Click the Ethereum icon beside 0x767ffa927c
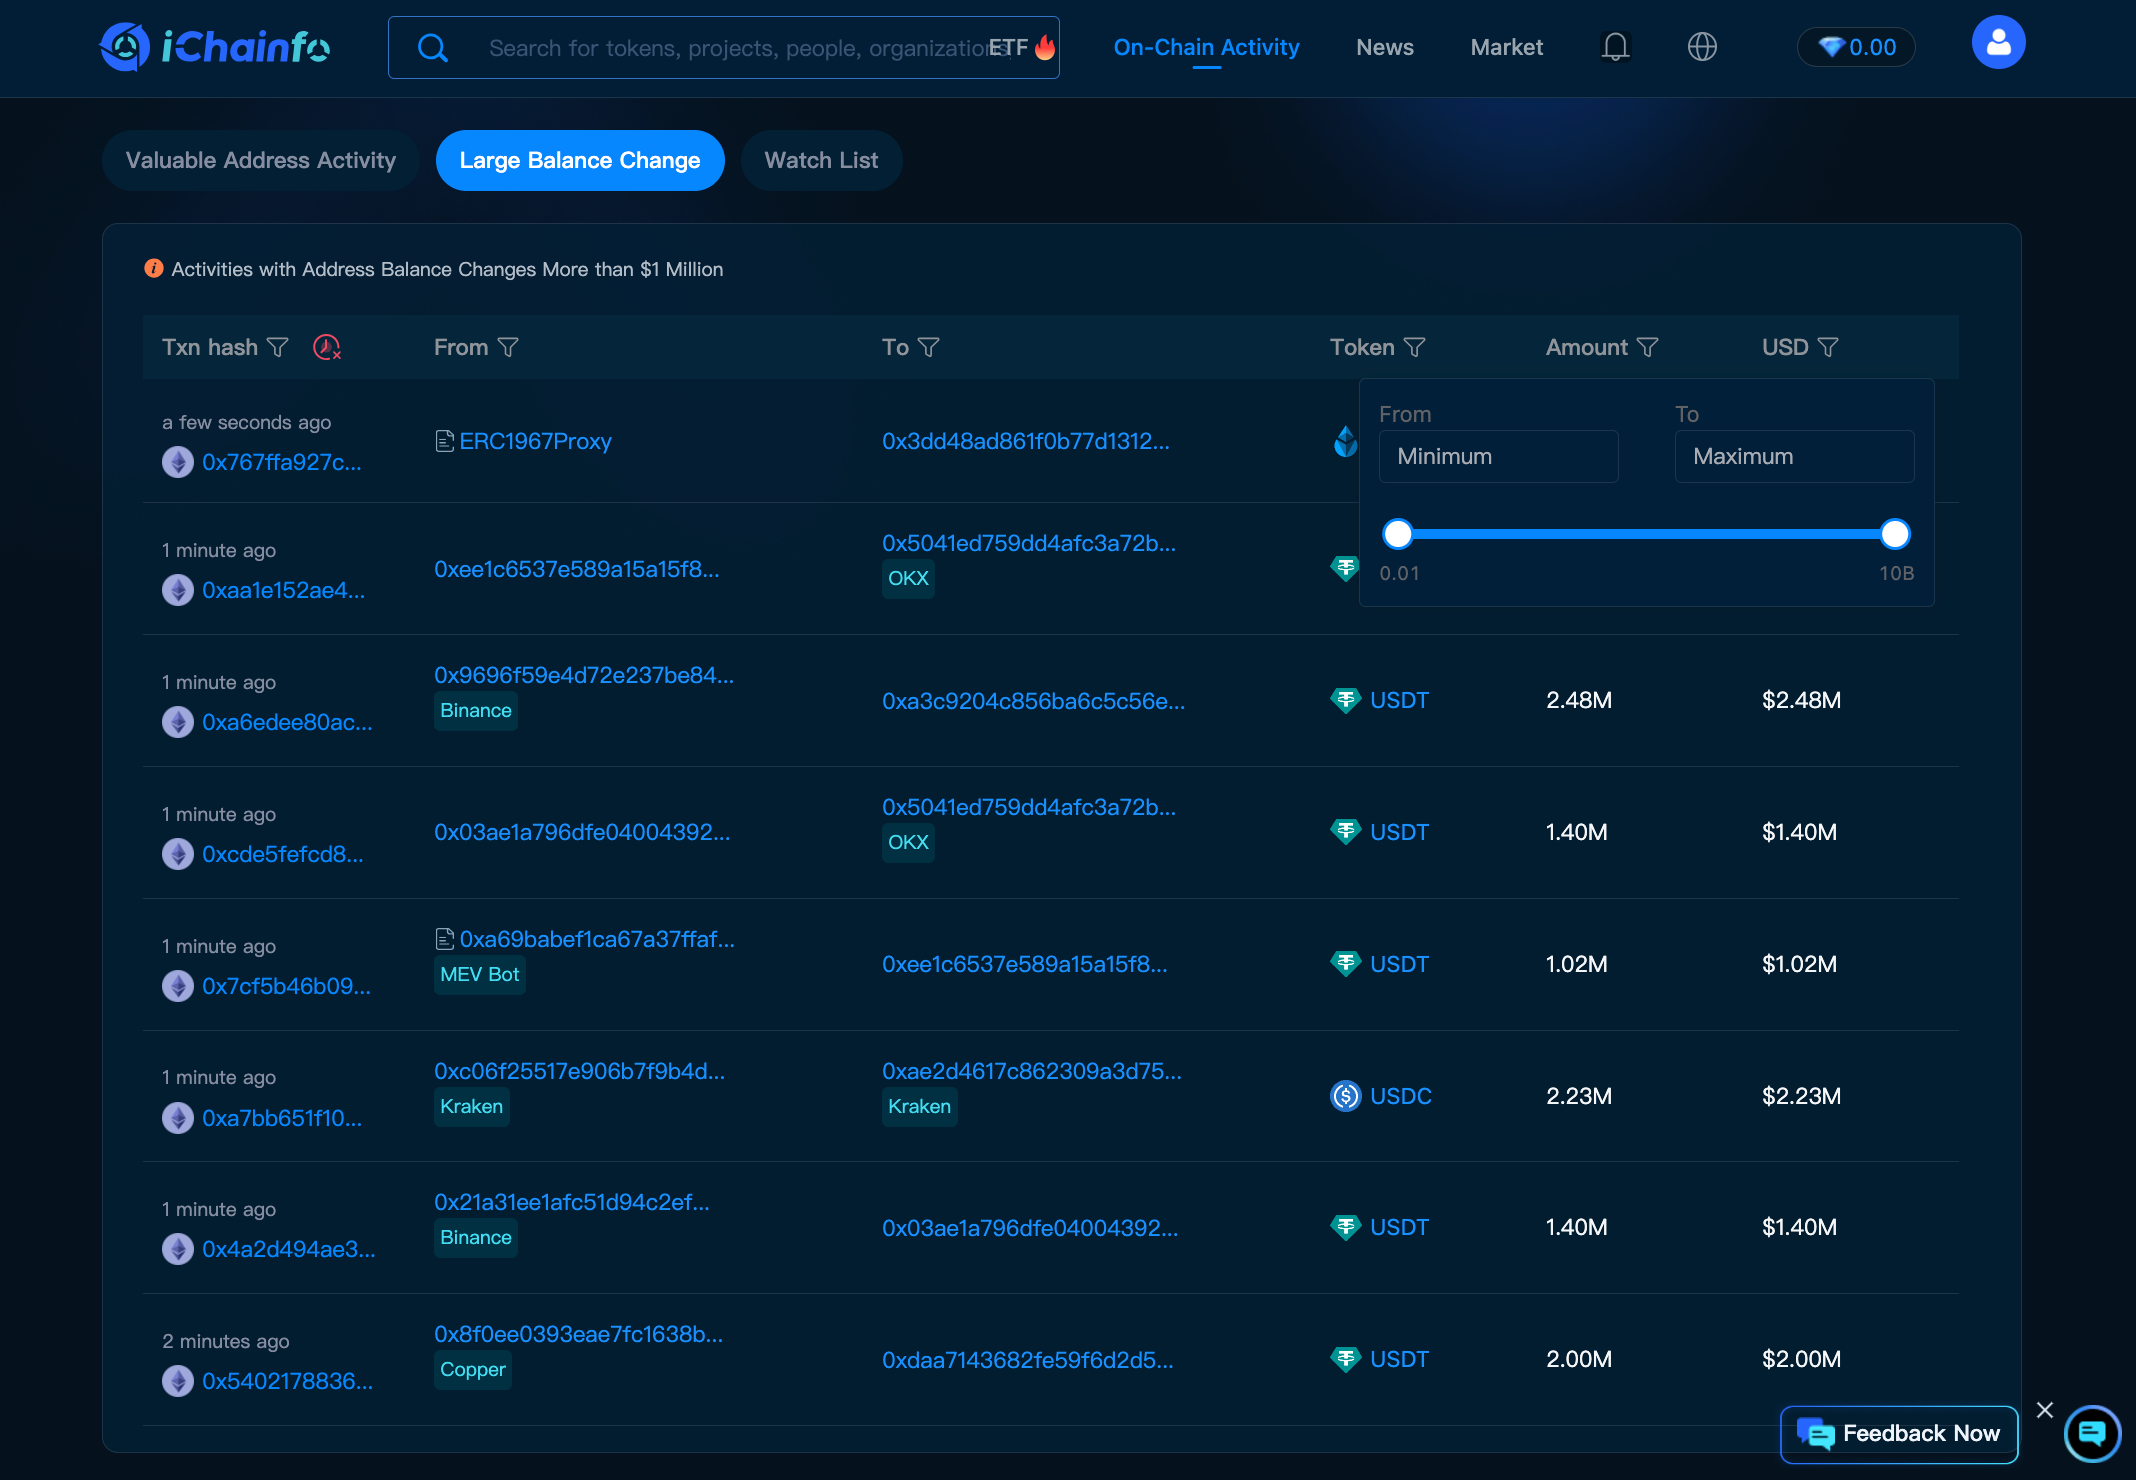 click(x=178, y=462)
